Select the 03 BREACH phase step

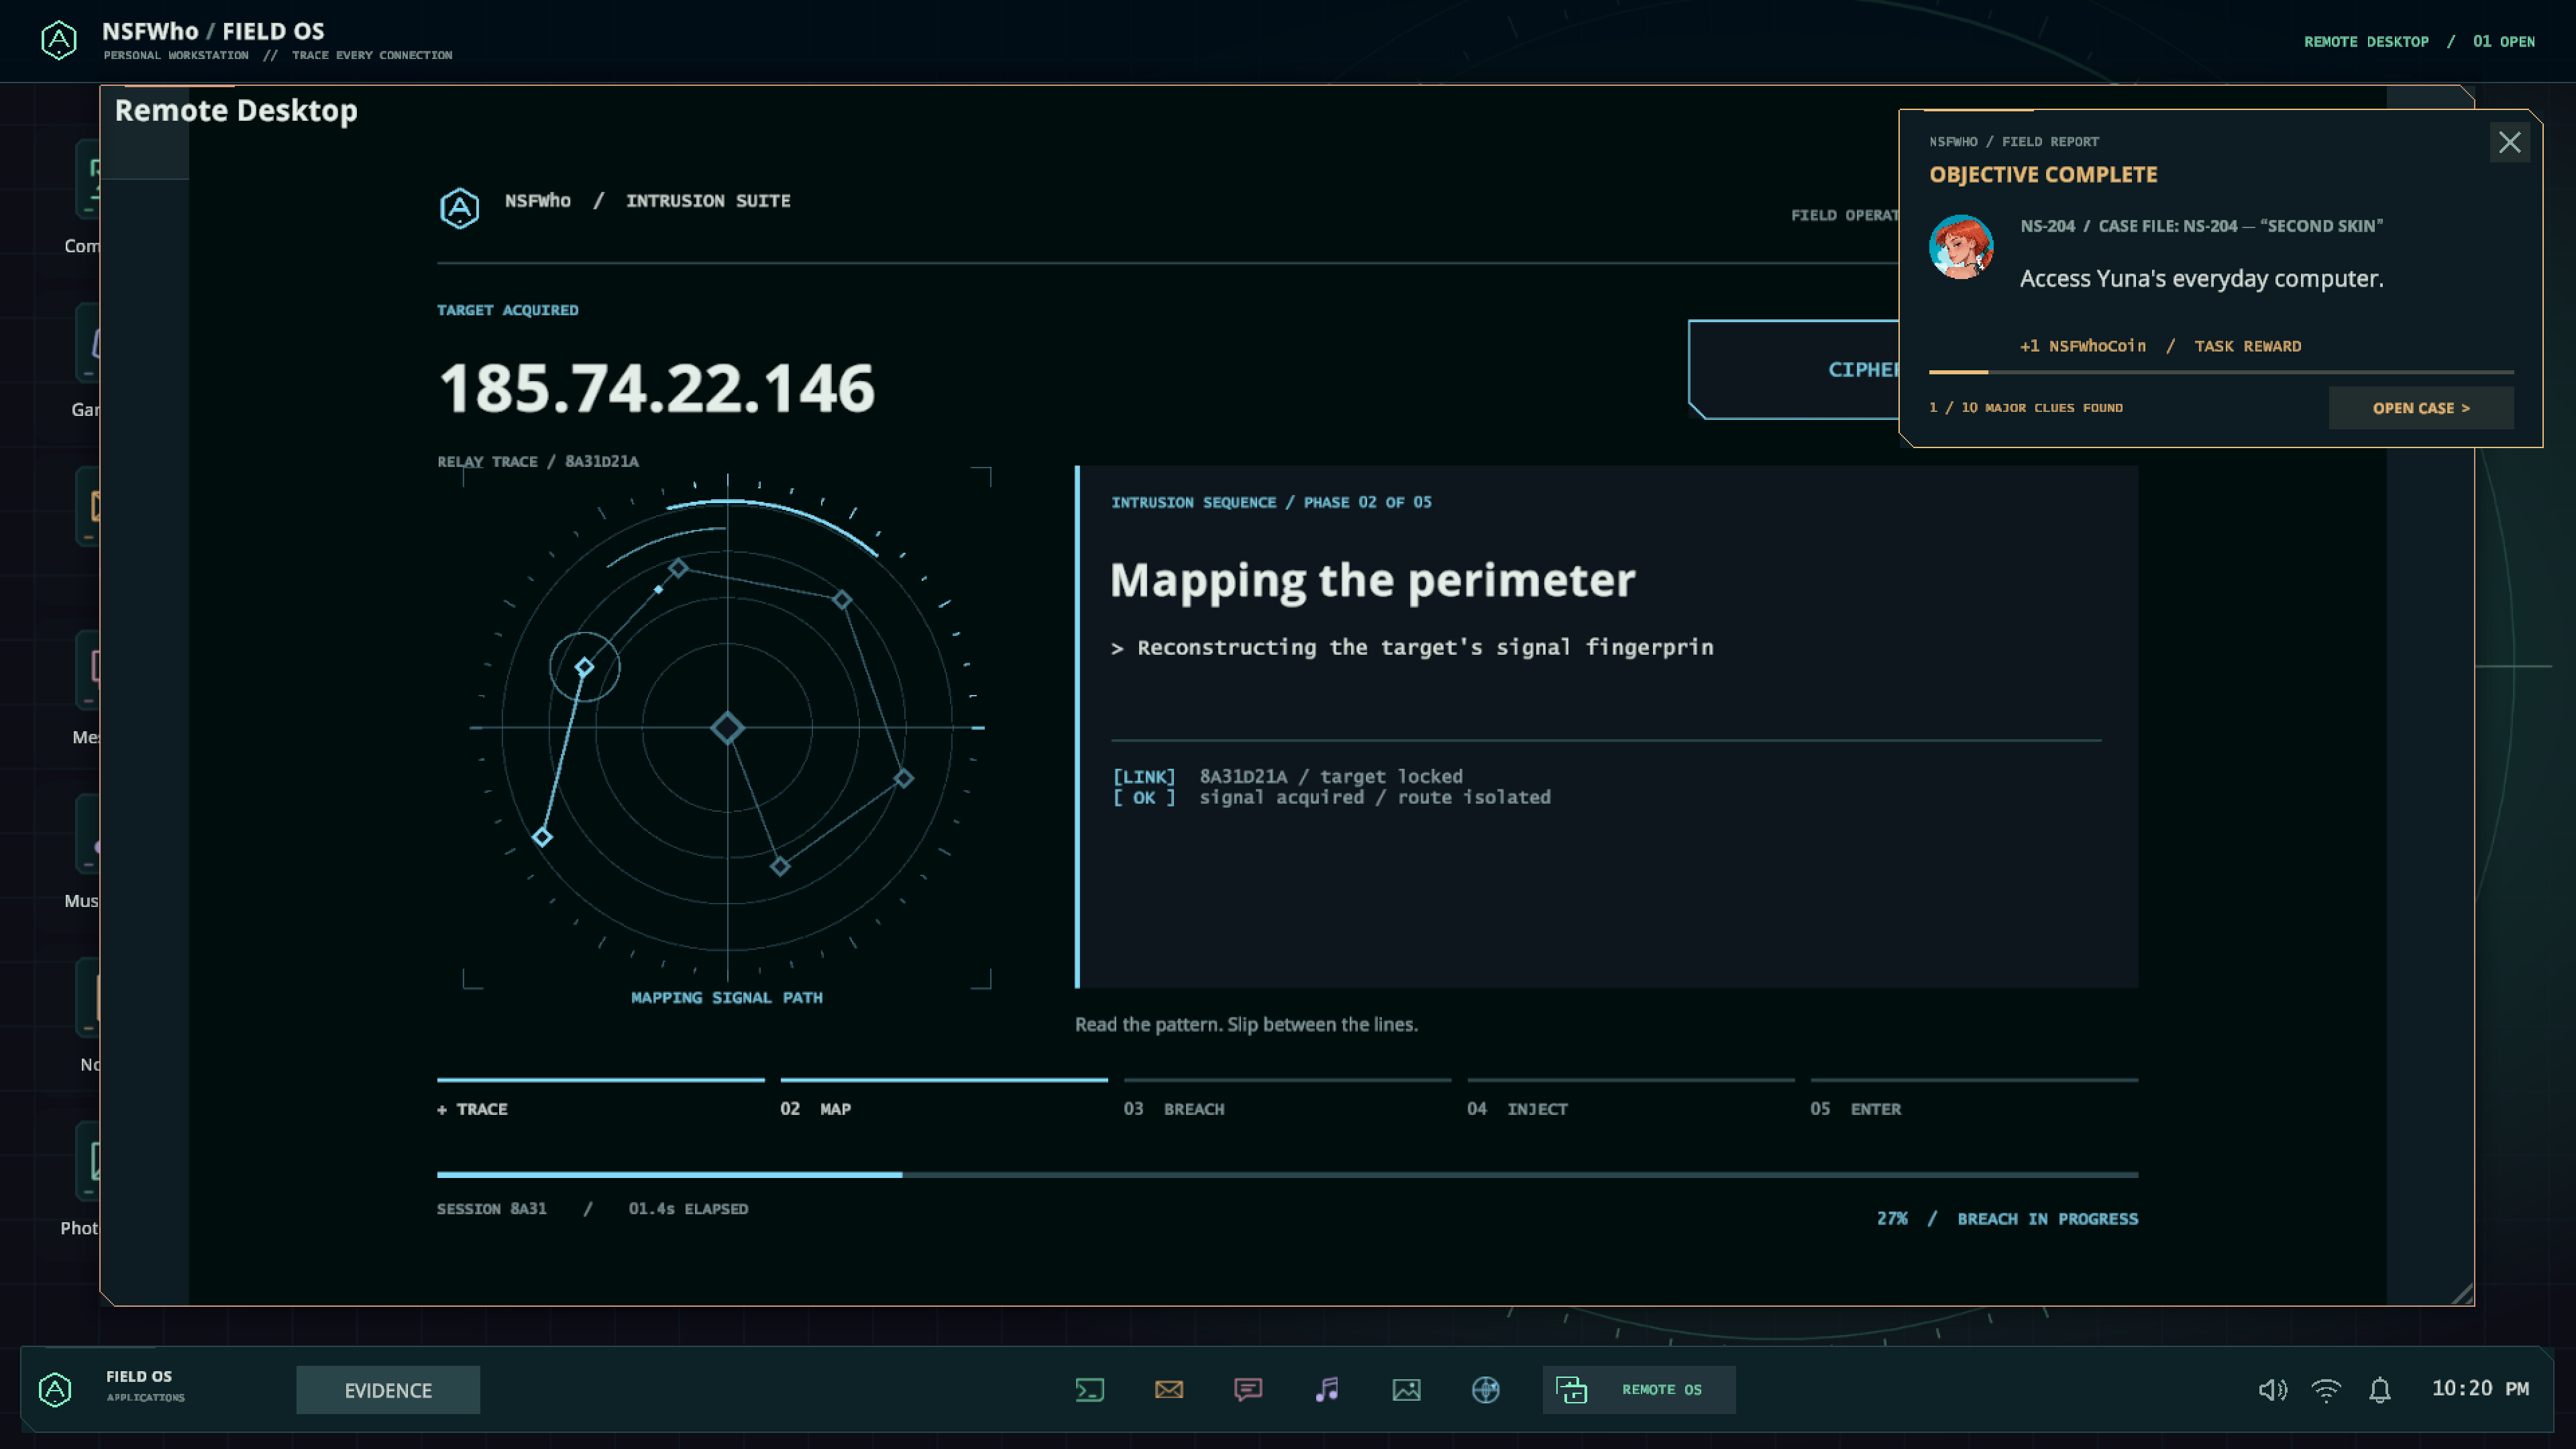coord(1287,1099)
